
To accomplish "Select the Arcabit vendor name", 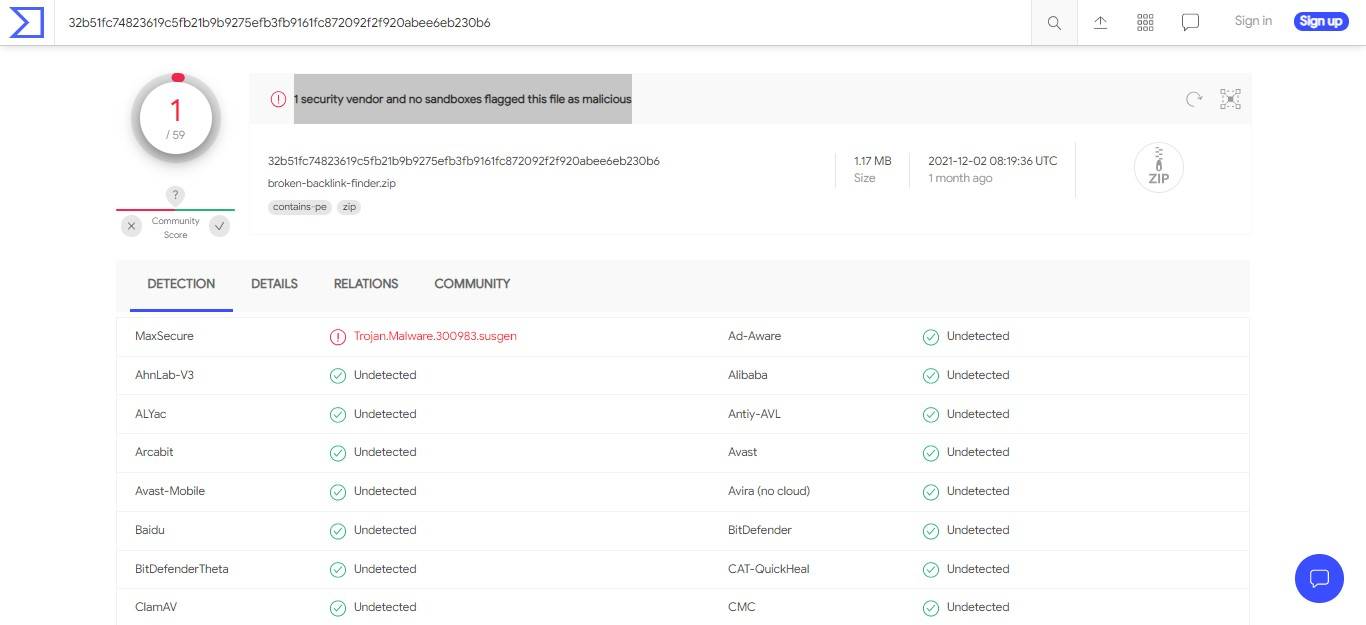I will coord(154,452).
